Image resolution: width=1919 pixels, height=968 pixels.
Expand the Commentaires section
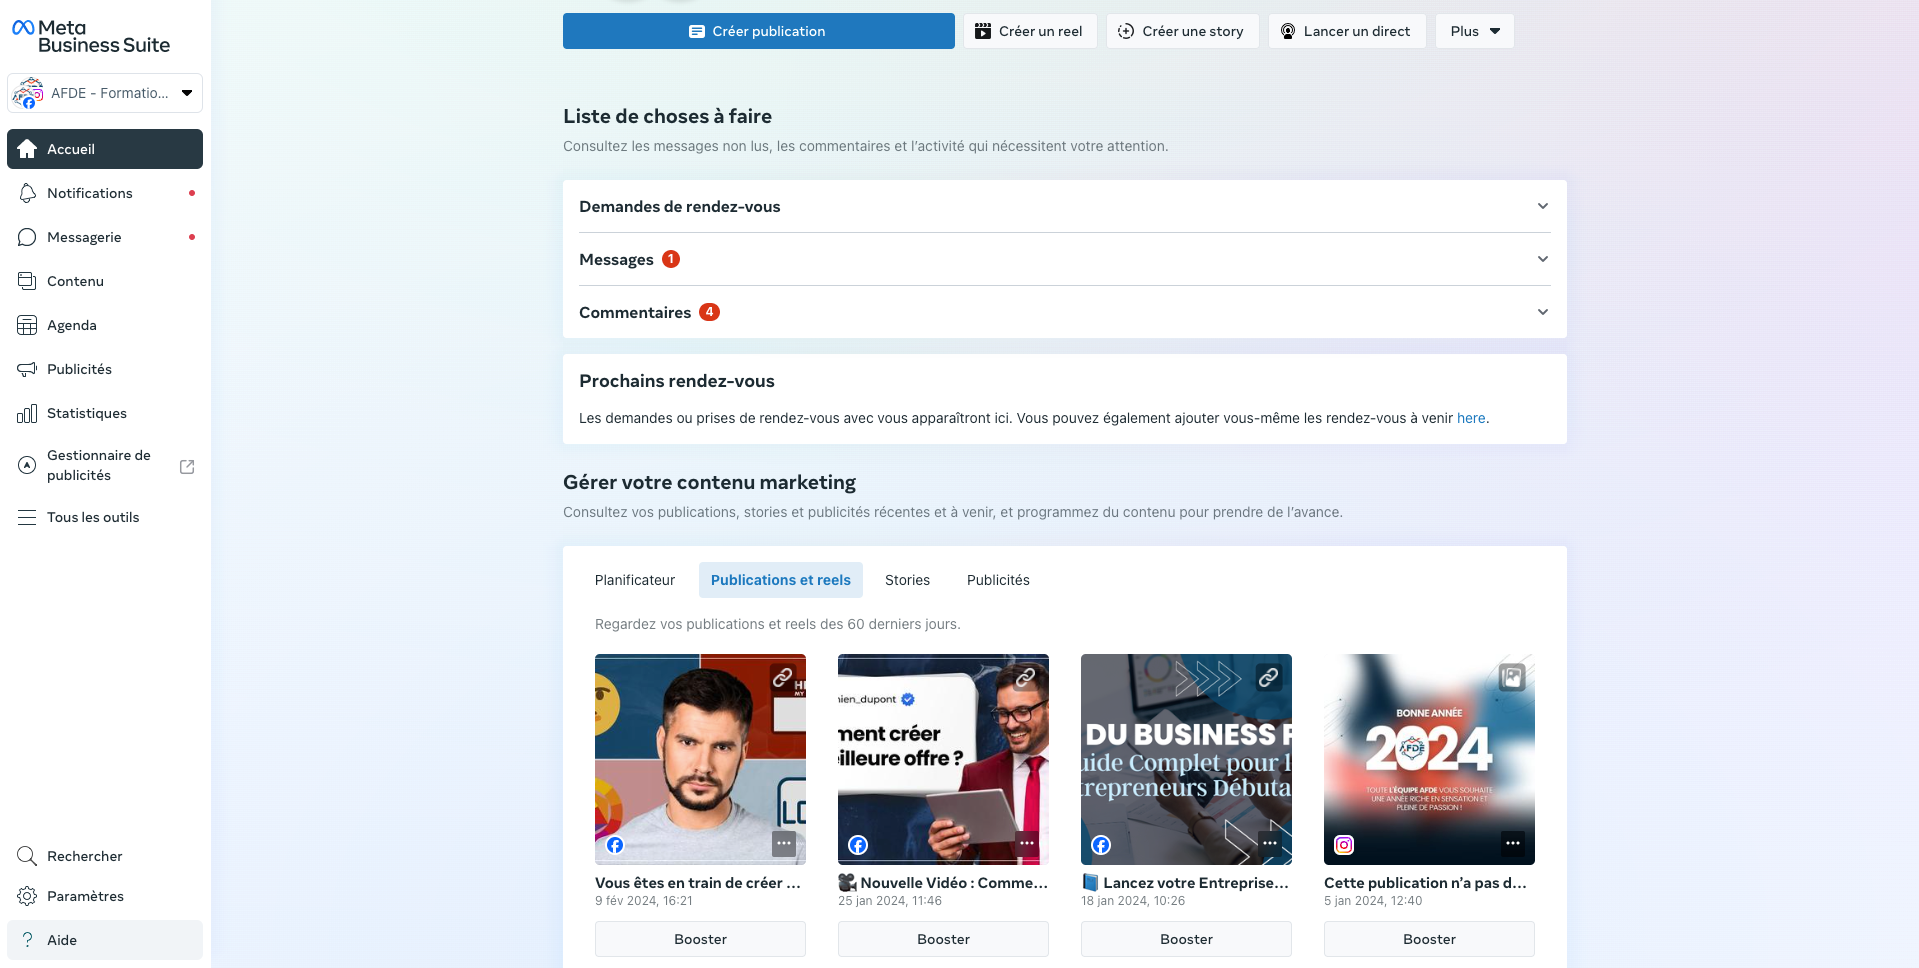point(1543,311)
